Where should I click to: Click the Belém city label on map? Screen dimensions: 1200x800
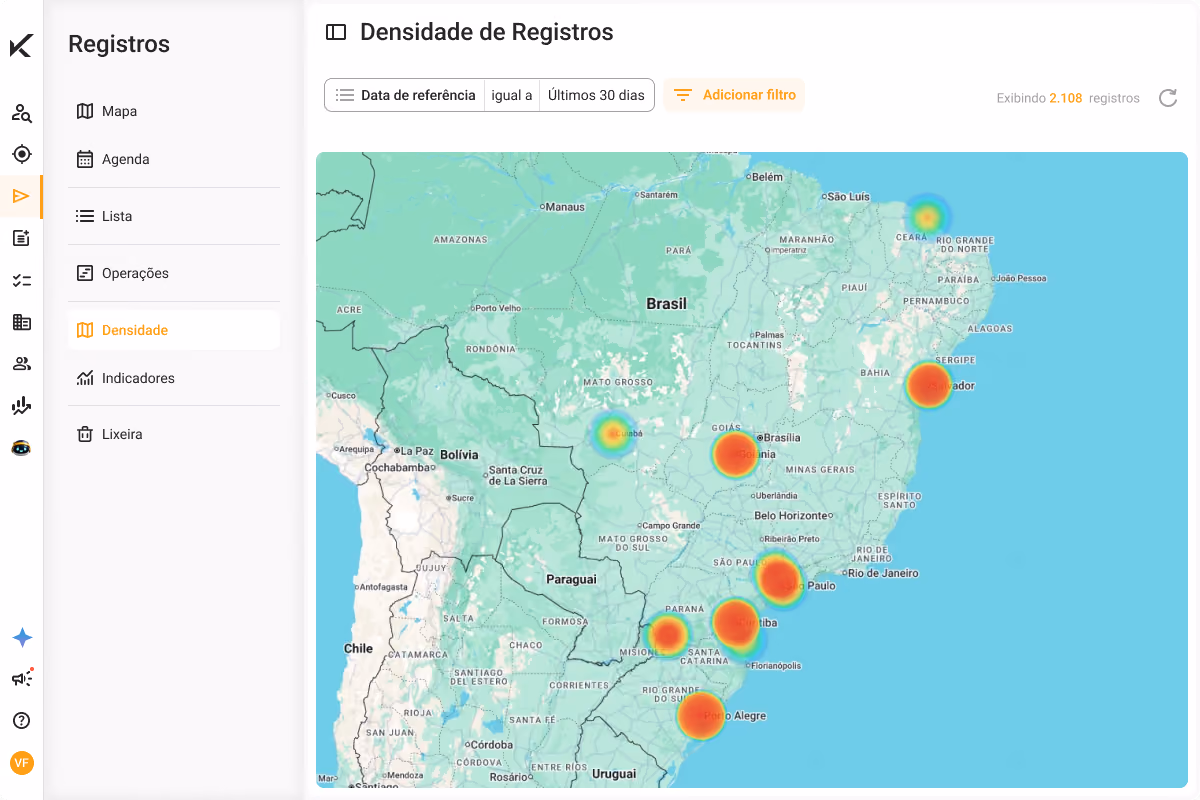766,177
